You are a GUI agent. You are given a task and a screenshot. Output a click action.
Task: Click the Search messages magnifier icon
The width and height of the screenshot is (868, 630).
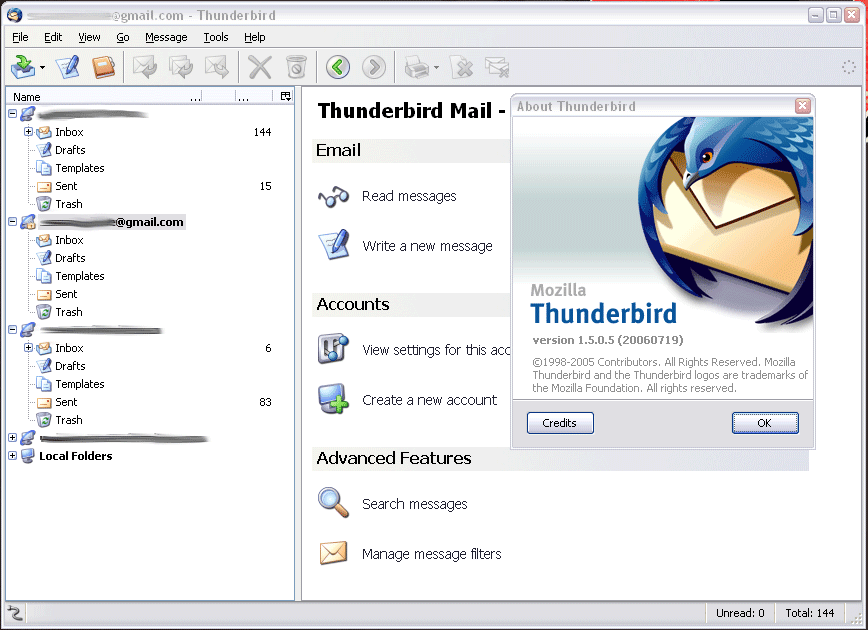pyautogui.click(x=333, y=502)
